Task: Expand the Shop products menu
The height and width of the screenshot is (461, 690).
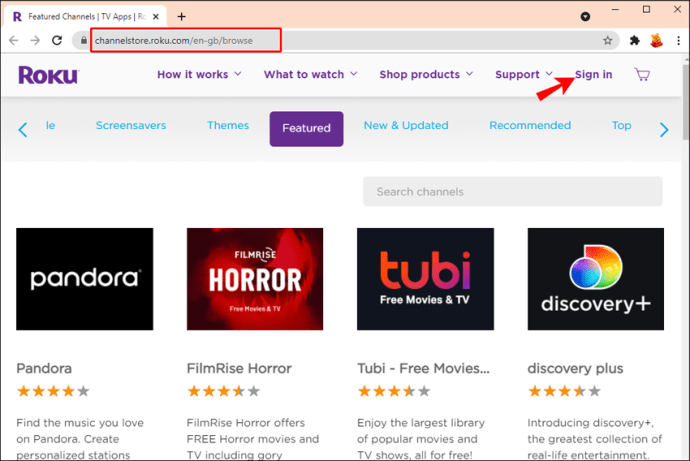Action: coord(426,74)
